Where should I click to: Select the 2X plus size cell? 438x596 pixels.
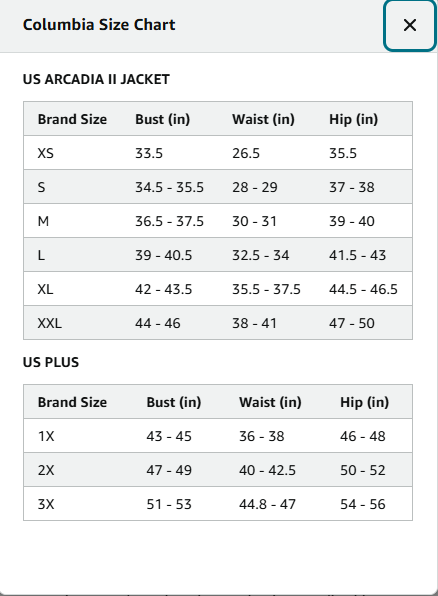pos(46,470)
